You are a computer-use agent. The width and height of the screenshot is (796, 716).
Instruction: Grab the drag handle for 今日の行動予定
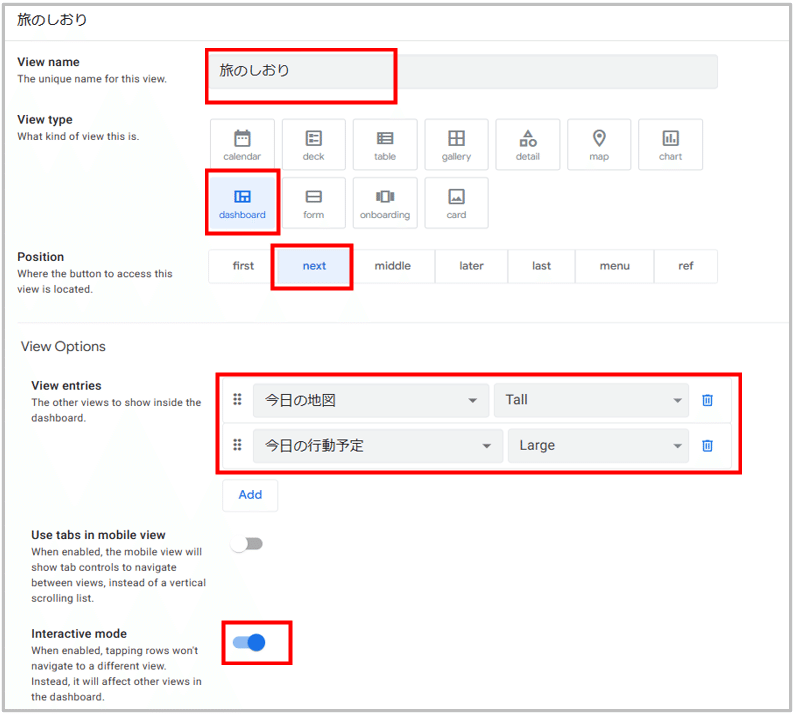click(237, 445)
